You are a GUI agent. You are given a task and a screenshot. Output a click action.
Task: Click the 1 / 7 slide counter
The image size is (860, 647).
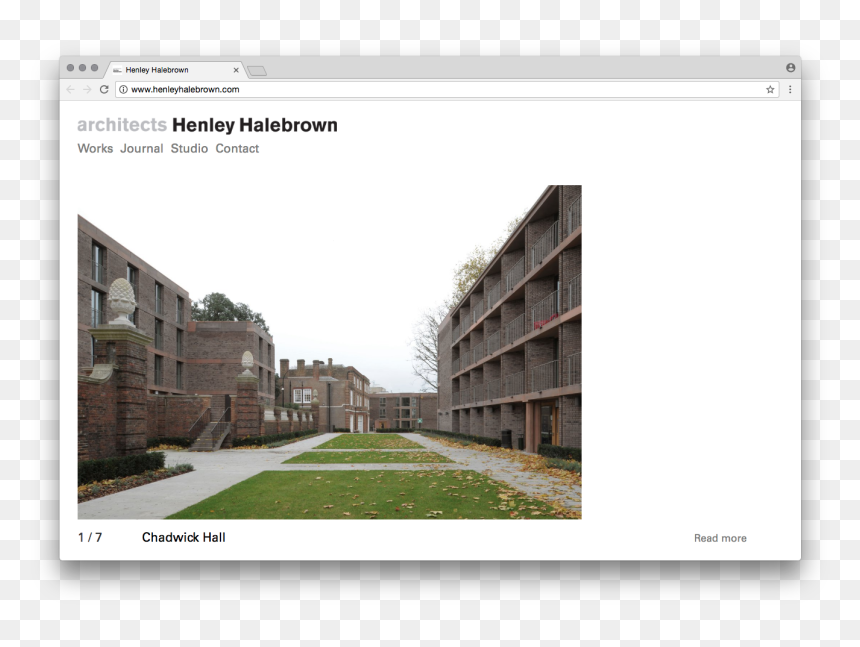(90, 537)
